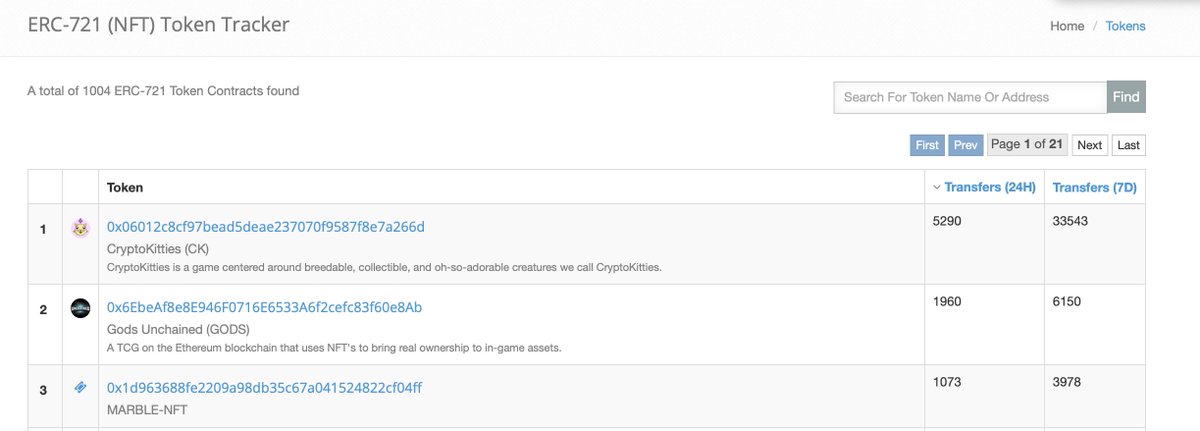Click the CryptoKitties (CK) token name
This screenshot has width=1200, height=431.
(158, 248)
